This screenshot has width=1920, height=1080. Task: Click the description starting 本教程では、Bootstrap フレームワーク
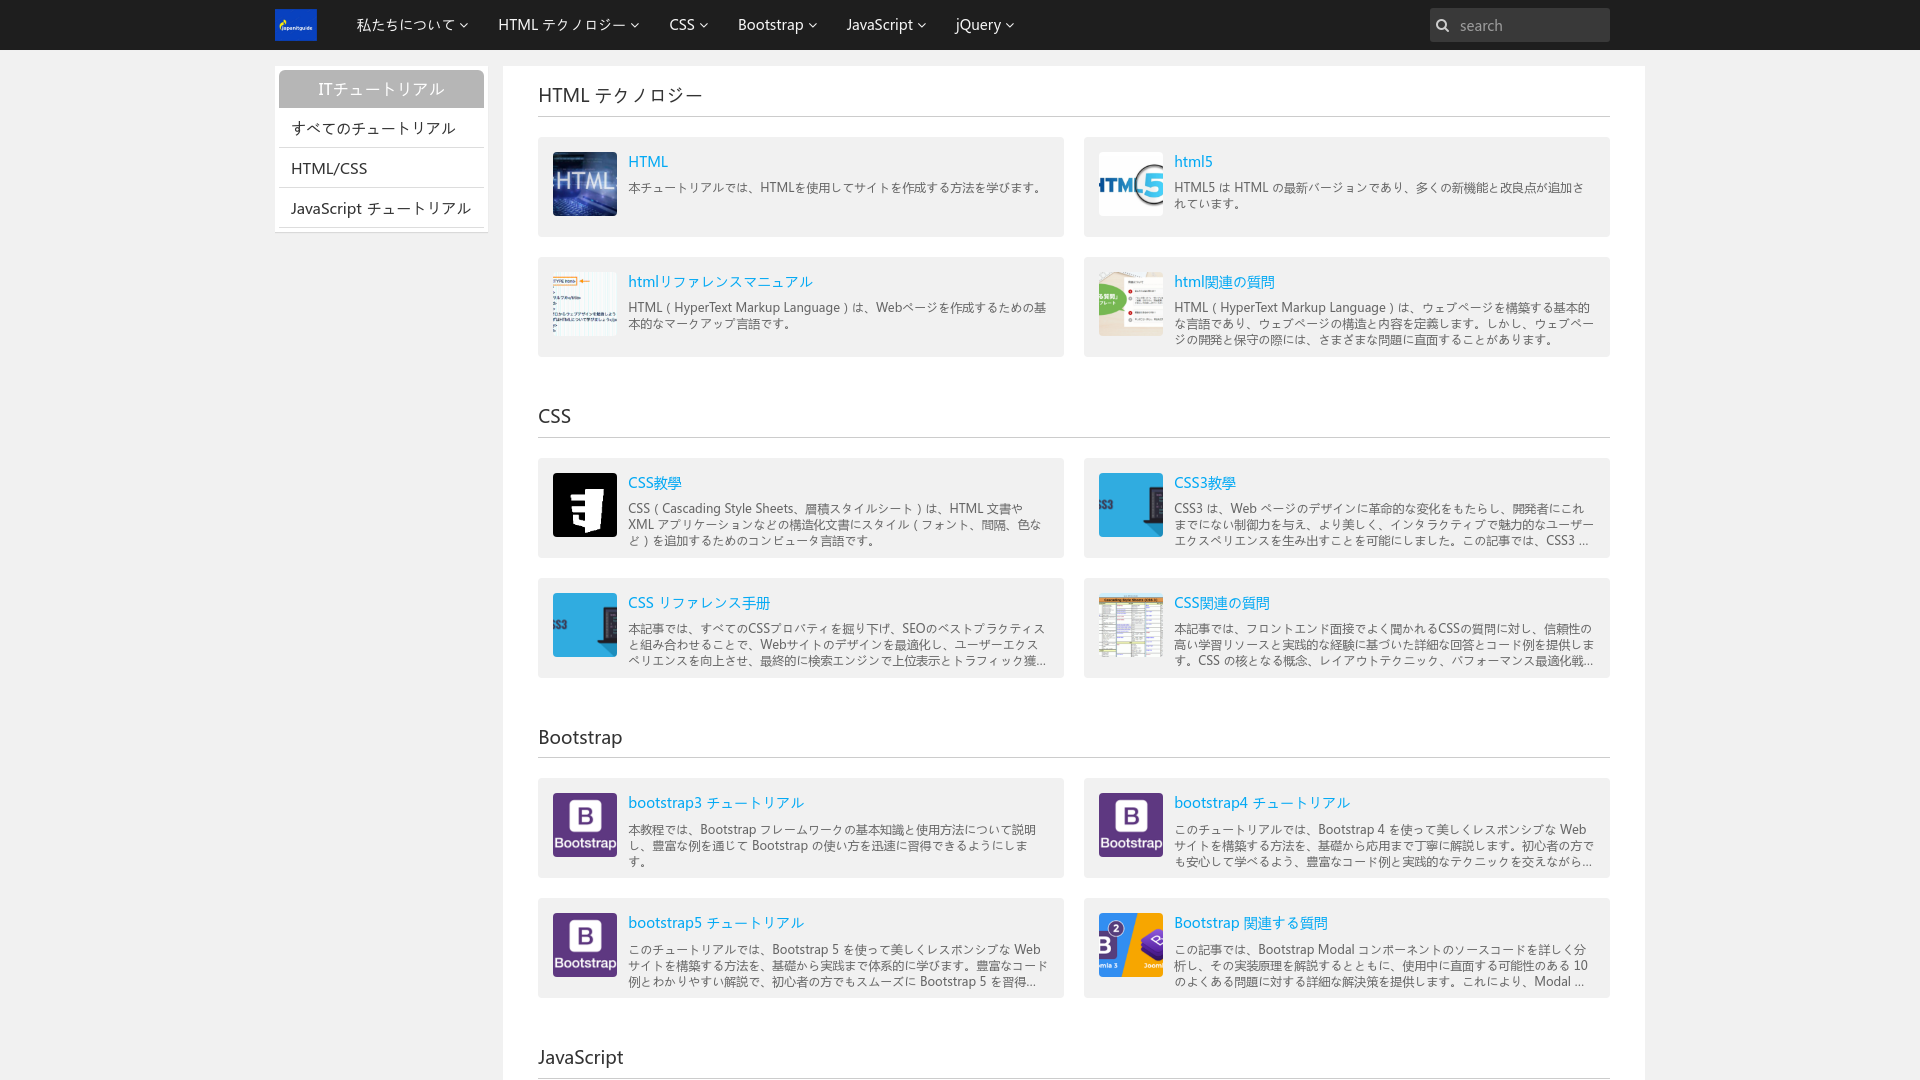point(832,846)
